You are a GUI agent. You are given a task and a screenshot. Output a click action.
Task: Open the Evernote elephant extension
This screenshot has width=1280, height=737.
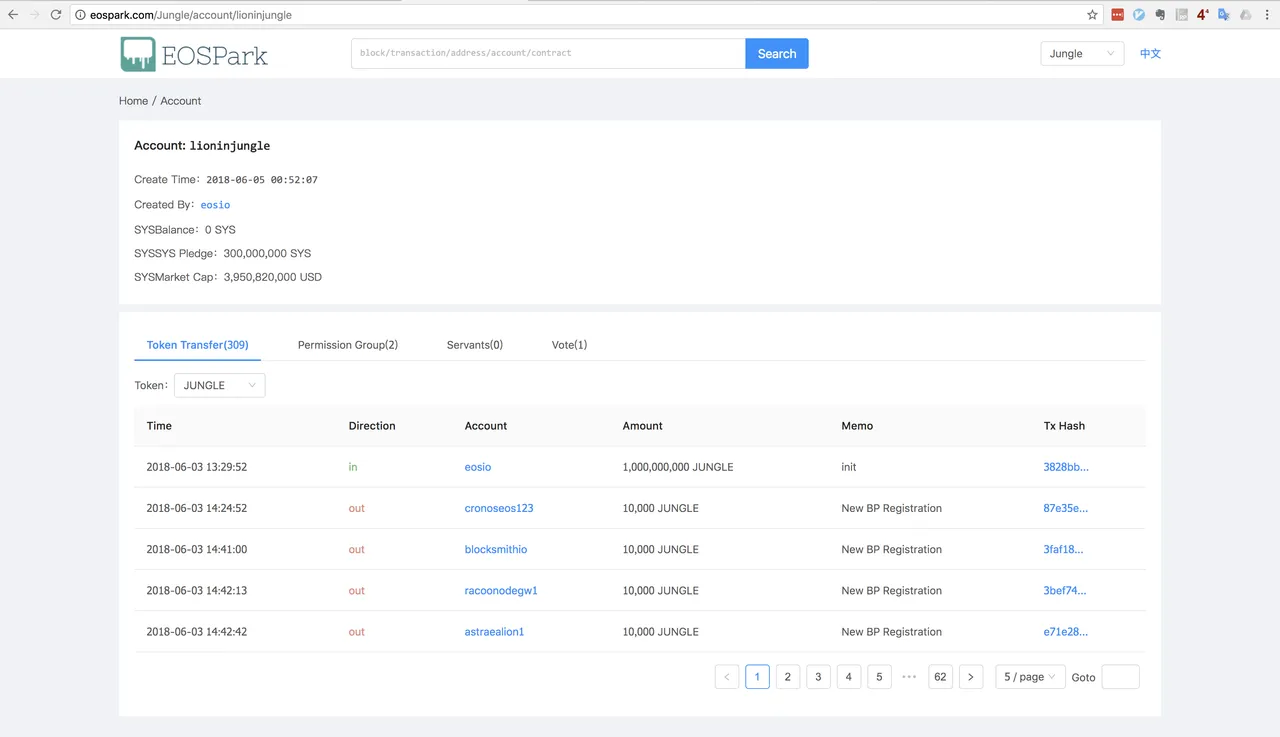click(1160, 15)
